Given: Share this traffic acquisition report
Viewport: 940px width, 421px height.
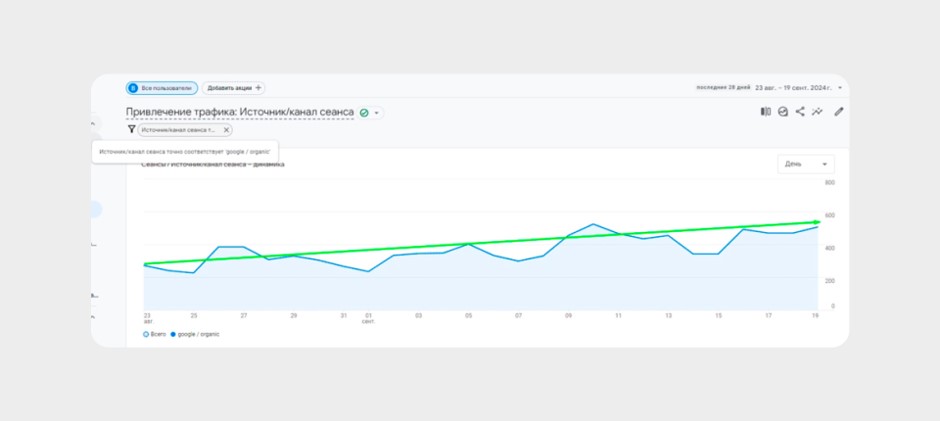Looking at the screenshot, I should click(800, 112).
